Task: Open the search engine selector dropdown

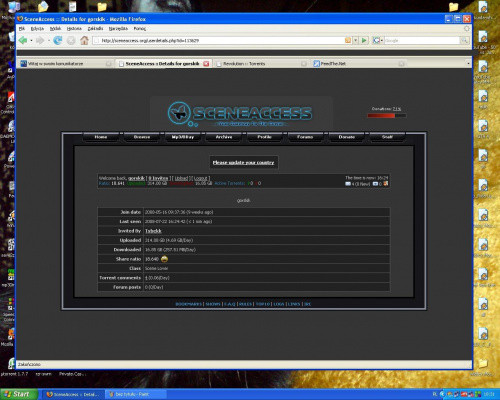Action: click(377, 40)
